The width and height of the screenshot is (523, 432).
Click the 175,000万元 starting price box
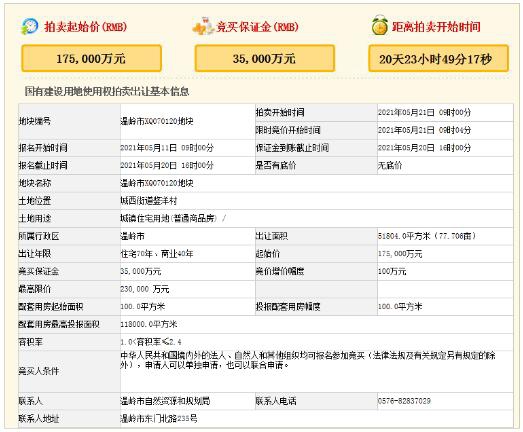pyautogui.click(x=91, y=58)
